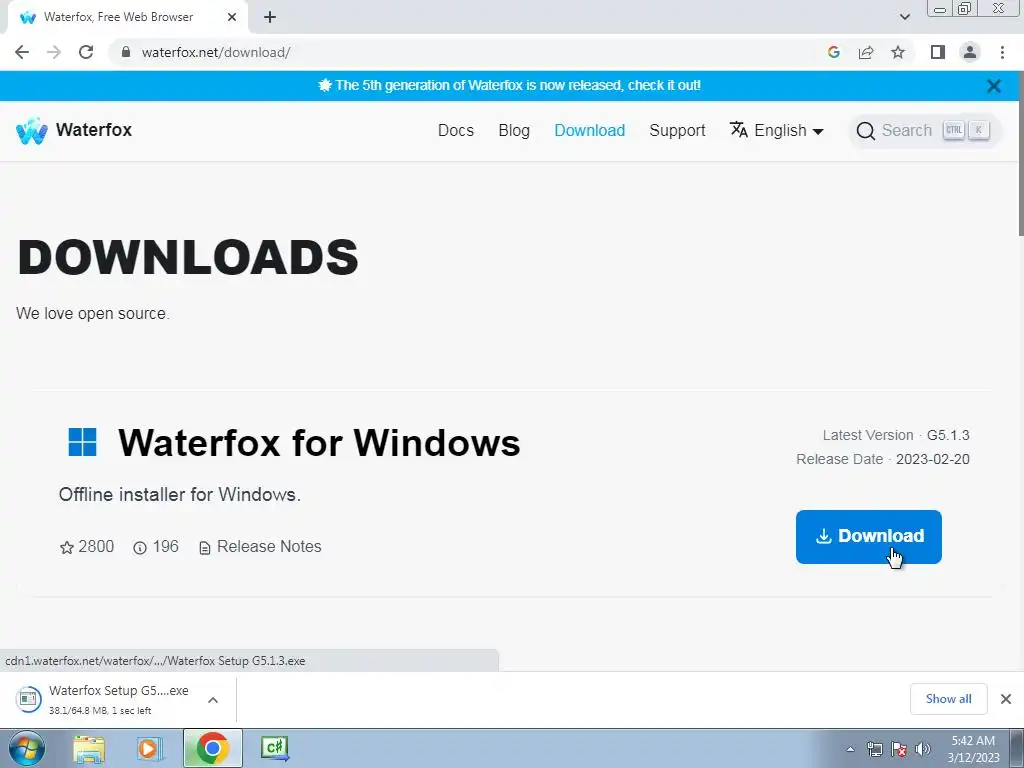Click Show all downloads
1024x768 pixels.
point(948,699)
